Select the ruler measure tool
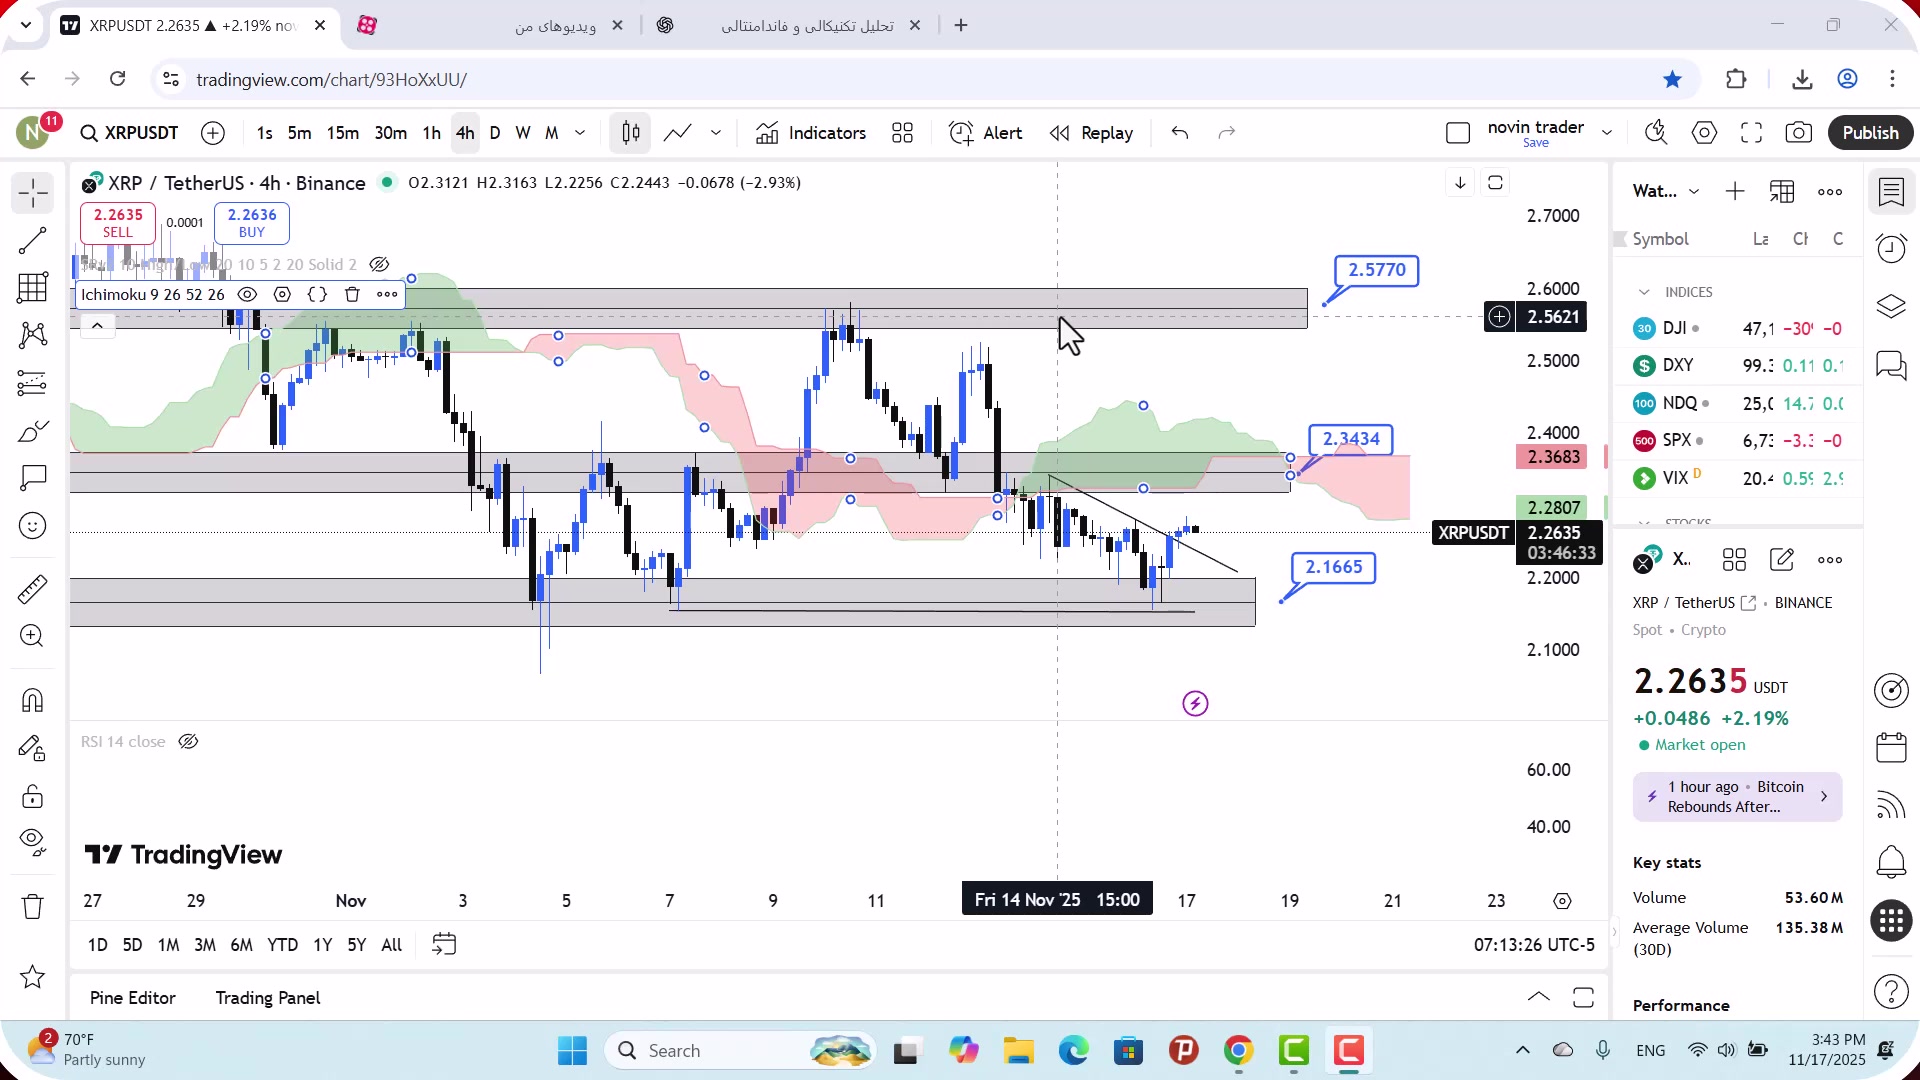 [x=32, y=589]
